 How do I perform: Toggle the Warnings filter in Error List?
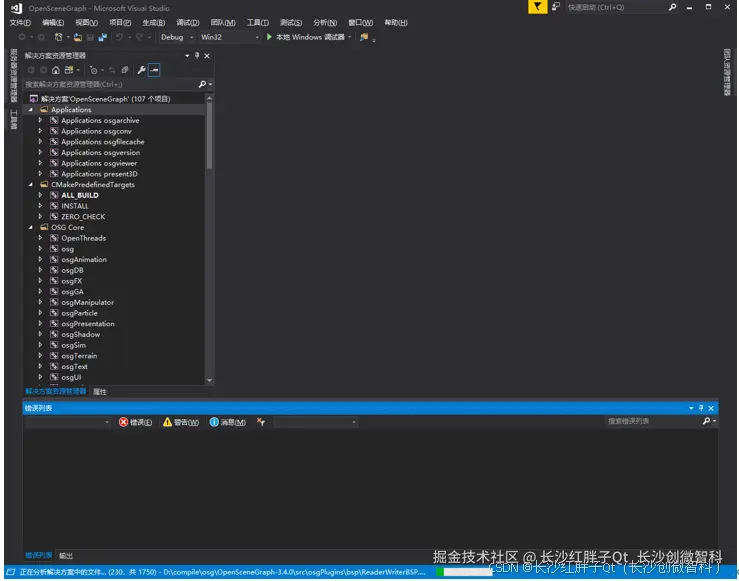[x=181, y=422]
